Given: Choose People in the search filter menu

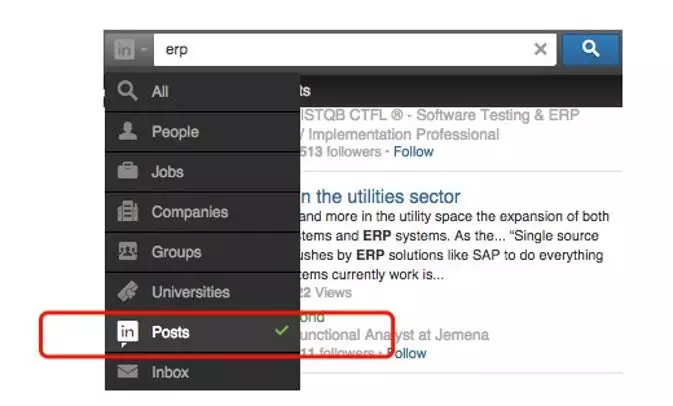Looking at the screenshot, I should click(x=175, y=132).
